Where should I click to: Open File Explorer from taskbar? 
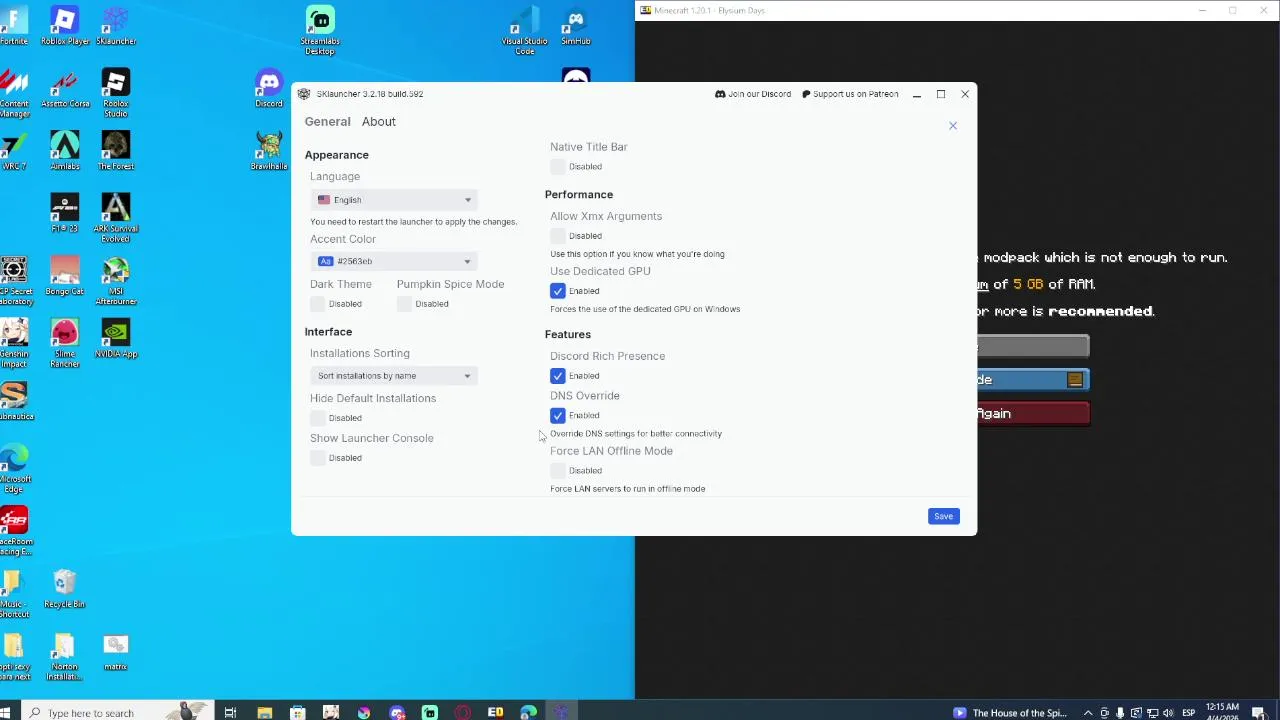pyautogui.click(x=264, y=712)
